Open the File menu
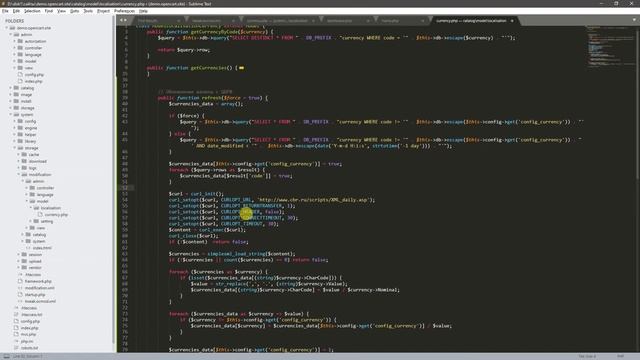This screenshot has height=360, width=640. pyautogui.click(x=5, y=11)
